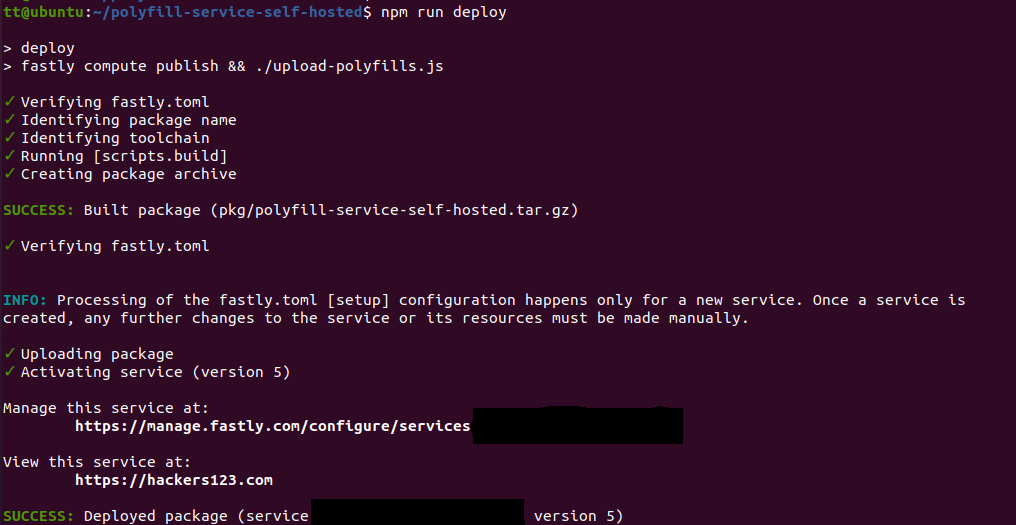Click the checkmark beside 'Identifying toolchain'
The height and width of the screenshot is (525, 1016).
pyautogui.click(x=9, y=137)
